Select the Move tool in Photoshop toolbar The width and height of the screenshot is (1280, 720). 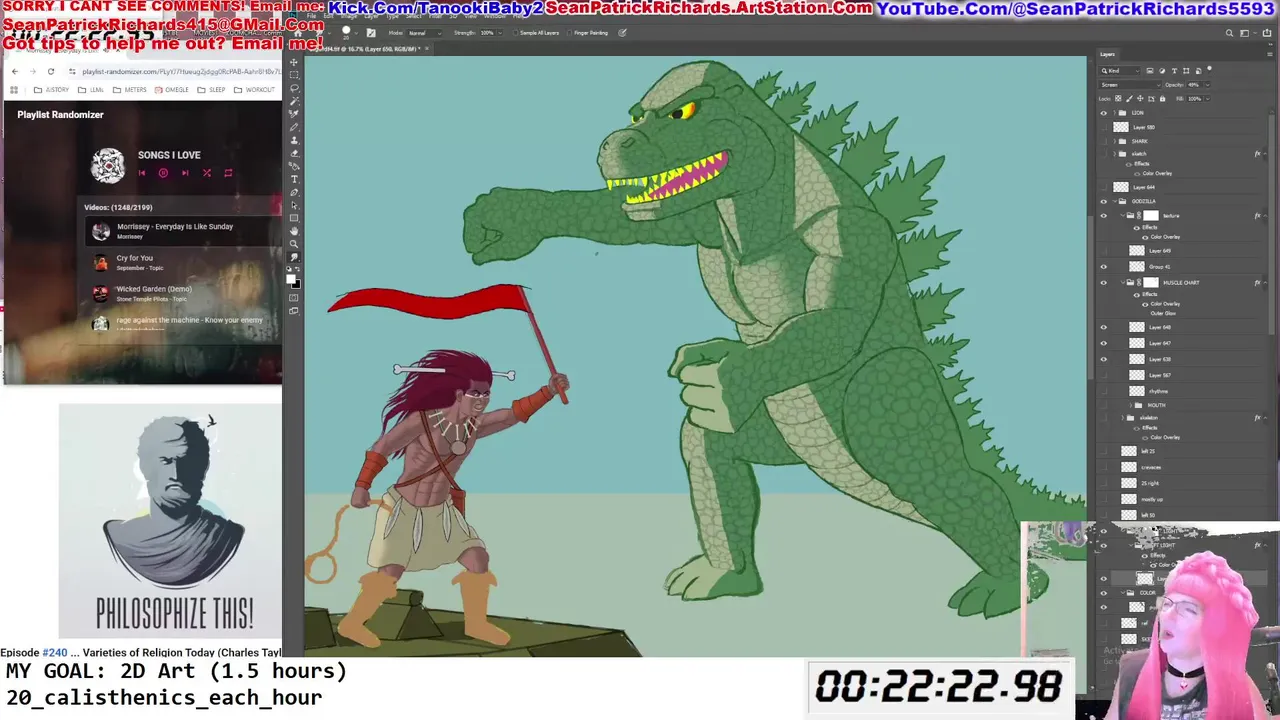[294, 62]
